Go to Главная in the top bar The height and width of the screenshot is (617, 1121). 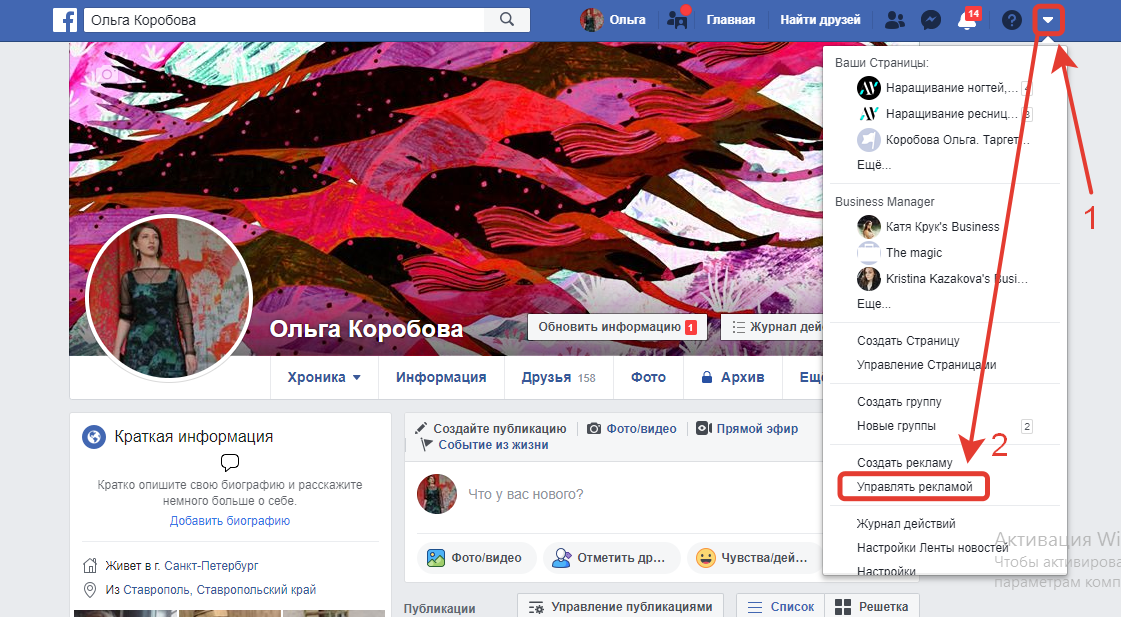[x=731, y=20]
